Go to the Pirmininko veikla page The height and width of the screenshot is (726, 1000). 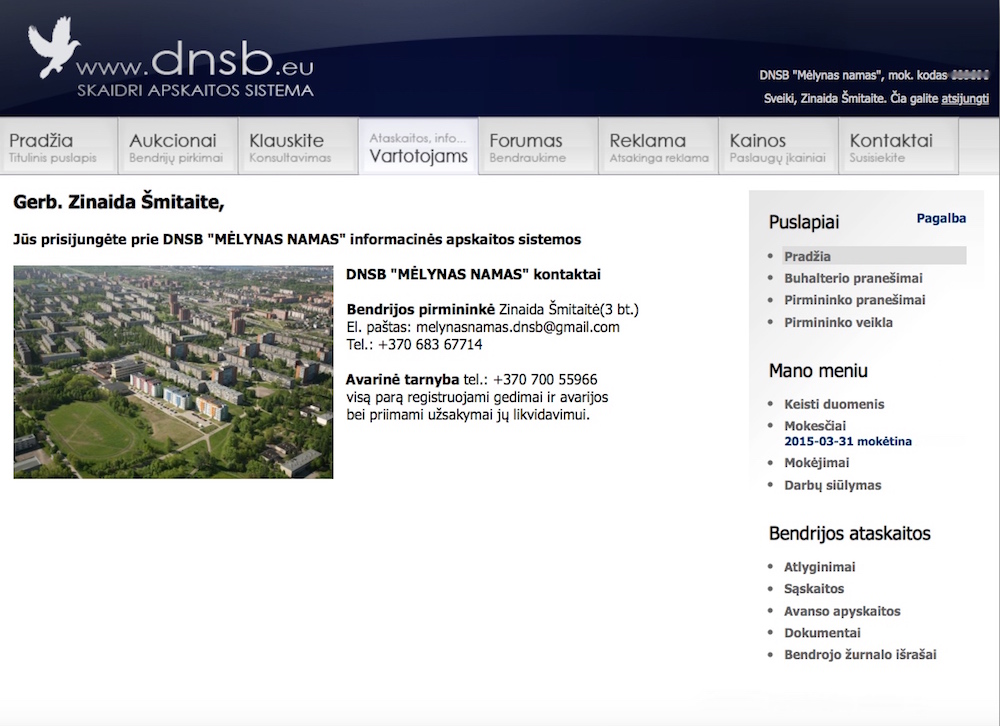pos(838,322)
